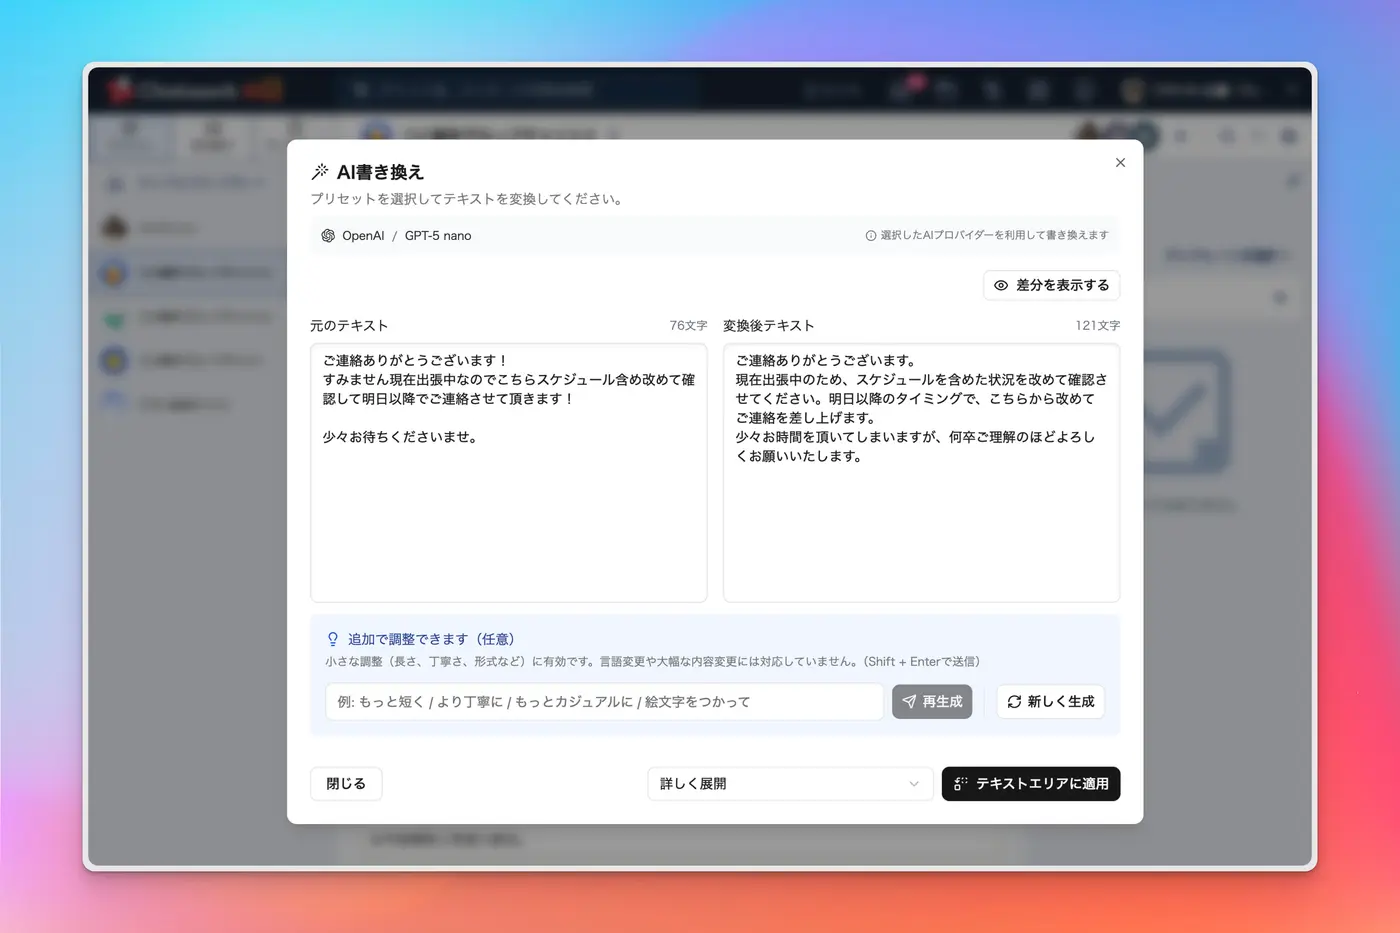Click the 76文字 character count
The image size is (1400, 933).
tap(688, 326)
